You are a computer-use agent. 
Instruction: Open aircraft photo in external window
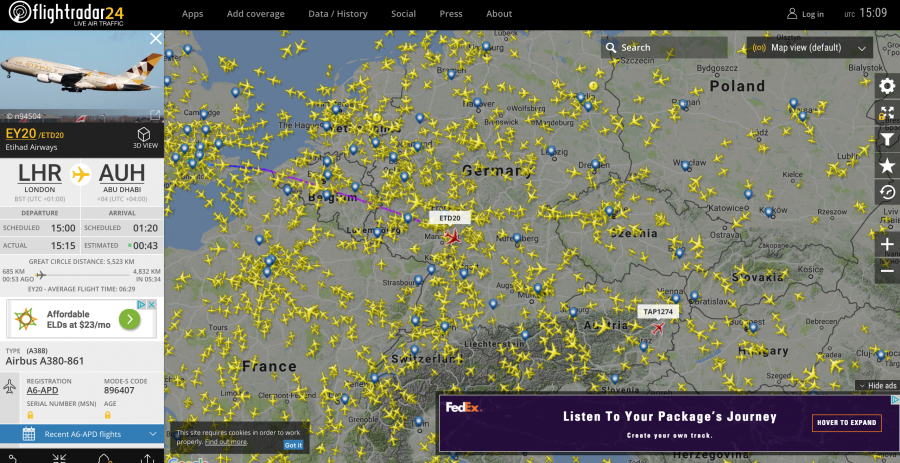coord(155,115)
